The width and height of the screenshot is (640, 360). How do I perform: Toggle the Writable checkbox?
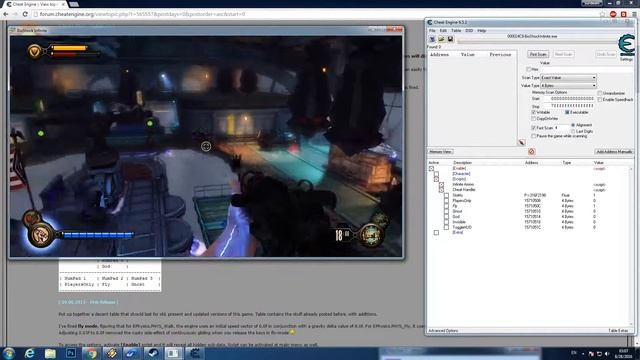pos(533,112)
